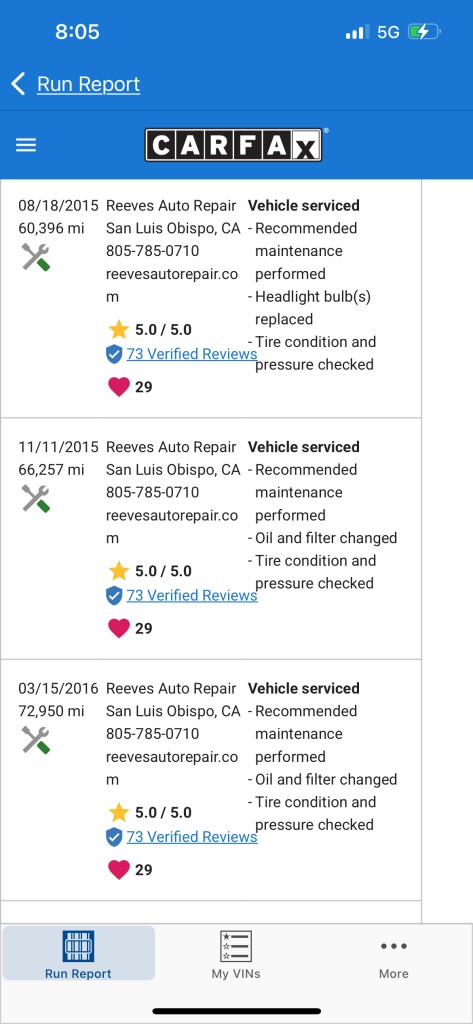Tap battery charging indicator in status bar
473x1024 pixels.
click(x=424, y=31)
